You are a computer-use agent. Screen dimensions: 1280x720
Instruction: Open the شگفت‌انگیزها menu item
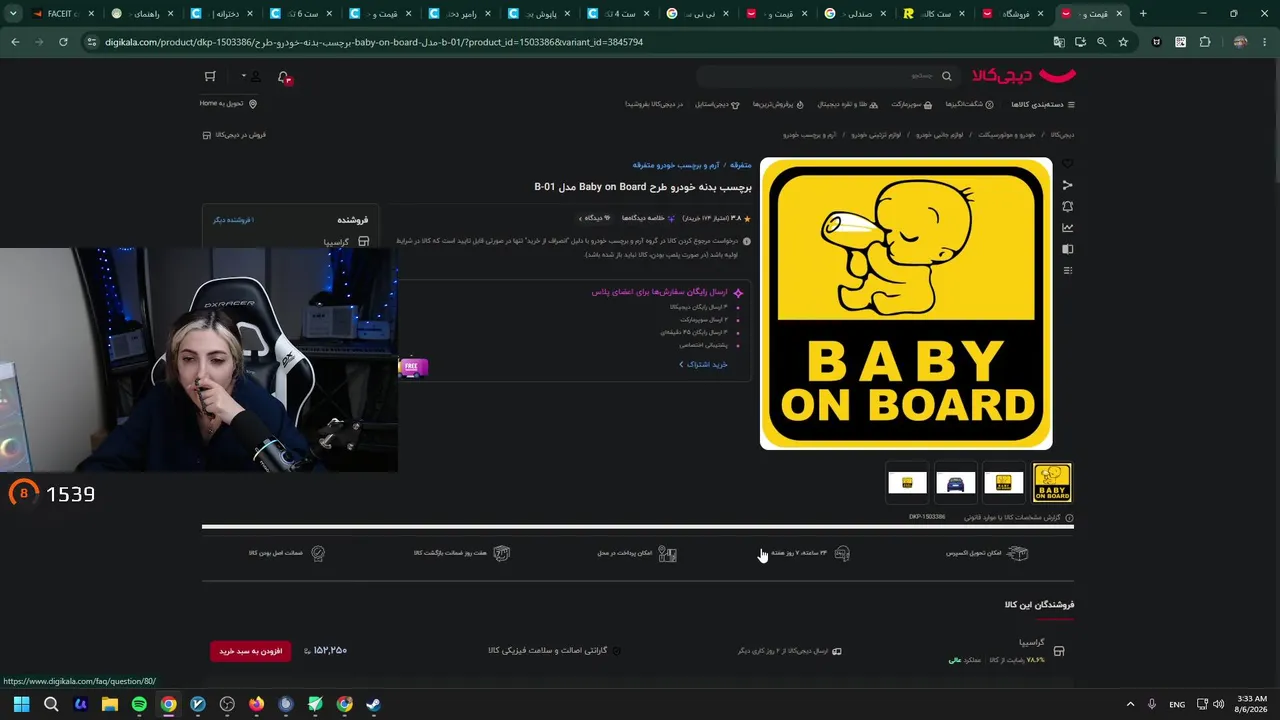[x=969, y=105]
